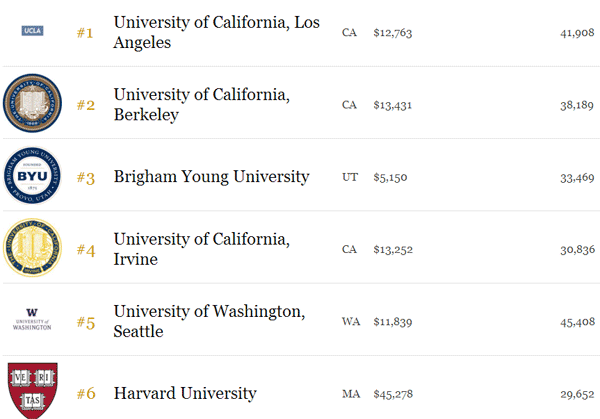600x419 pixels.
Task: Click the Harvard Veritas shield logo
Action: coord(33,390)
